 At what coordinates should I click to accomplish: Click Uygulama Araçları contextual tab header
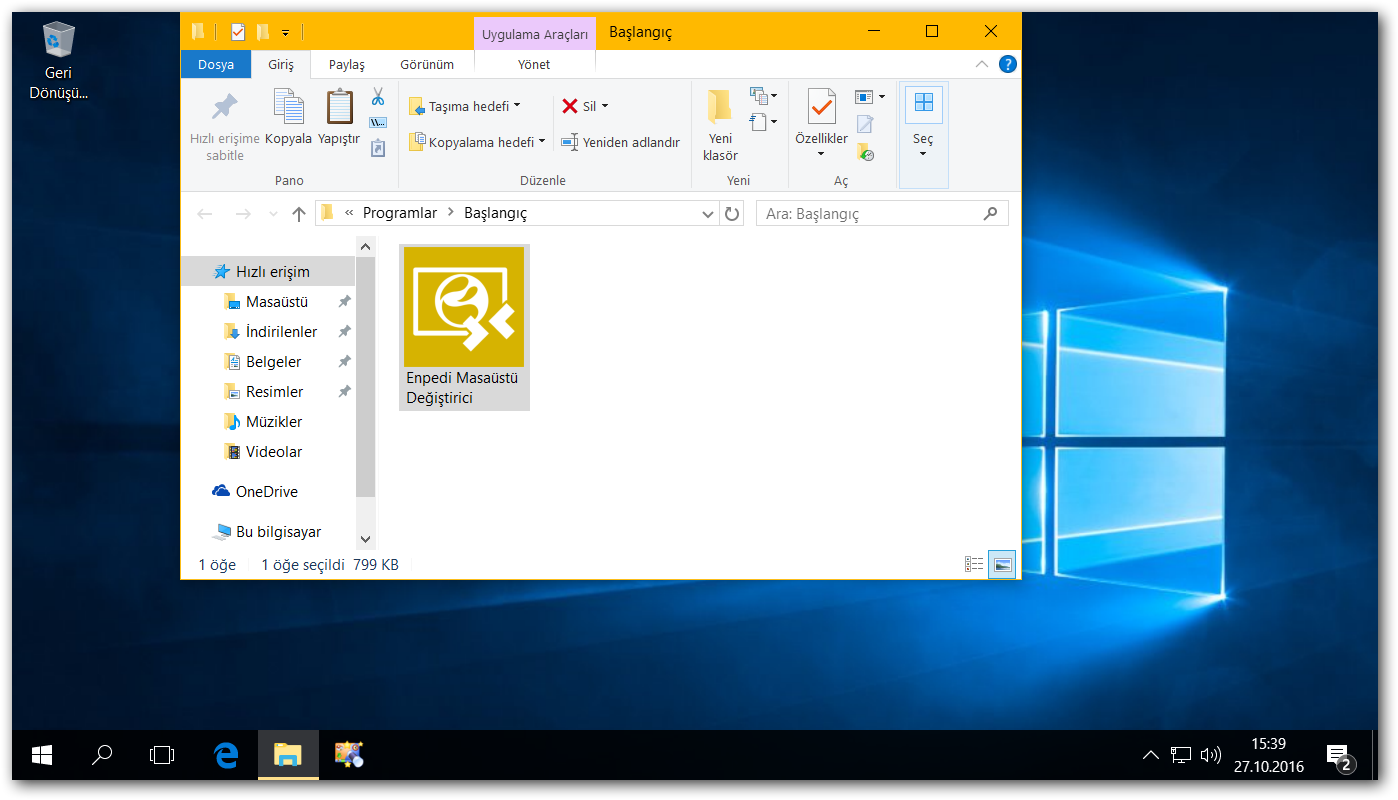point(535,33)
